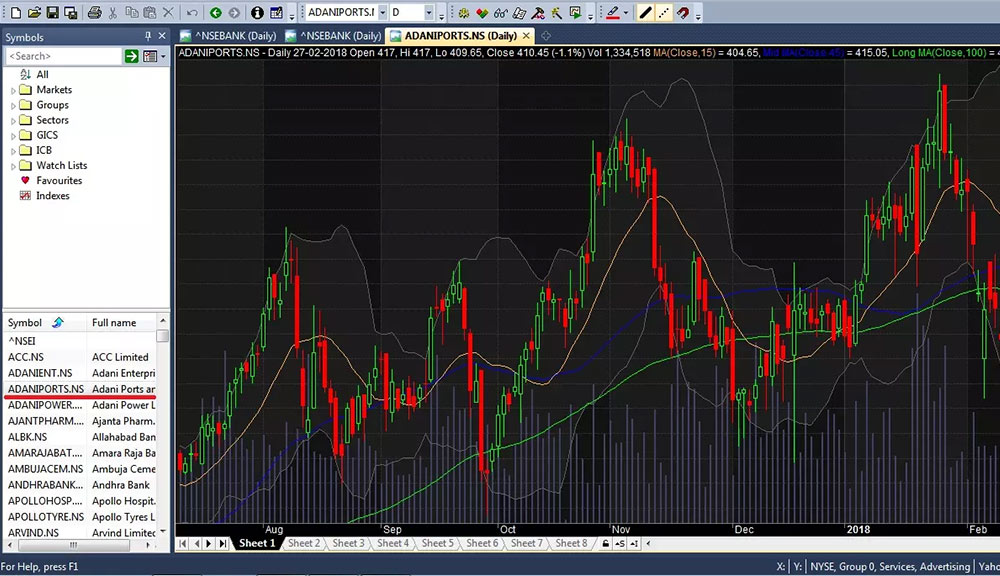The width and height of the screenshot is (1000, 576).
Task: Switch to the first ^NSEBANK (Daily) tab
Action: coord(228,36)
